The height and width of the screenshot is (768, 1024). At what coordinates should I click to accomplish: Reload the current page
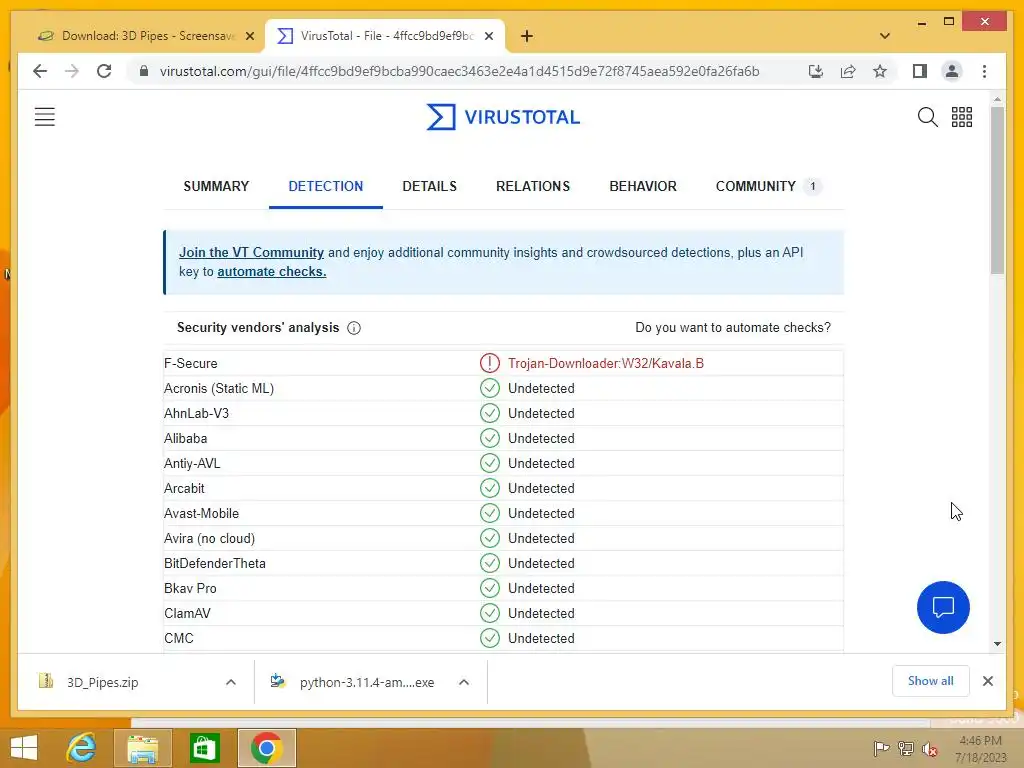(x=104, y=71)
